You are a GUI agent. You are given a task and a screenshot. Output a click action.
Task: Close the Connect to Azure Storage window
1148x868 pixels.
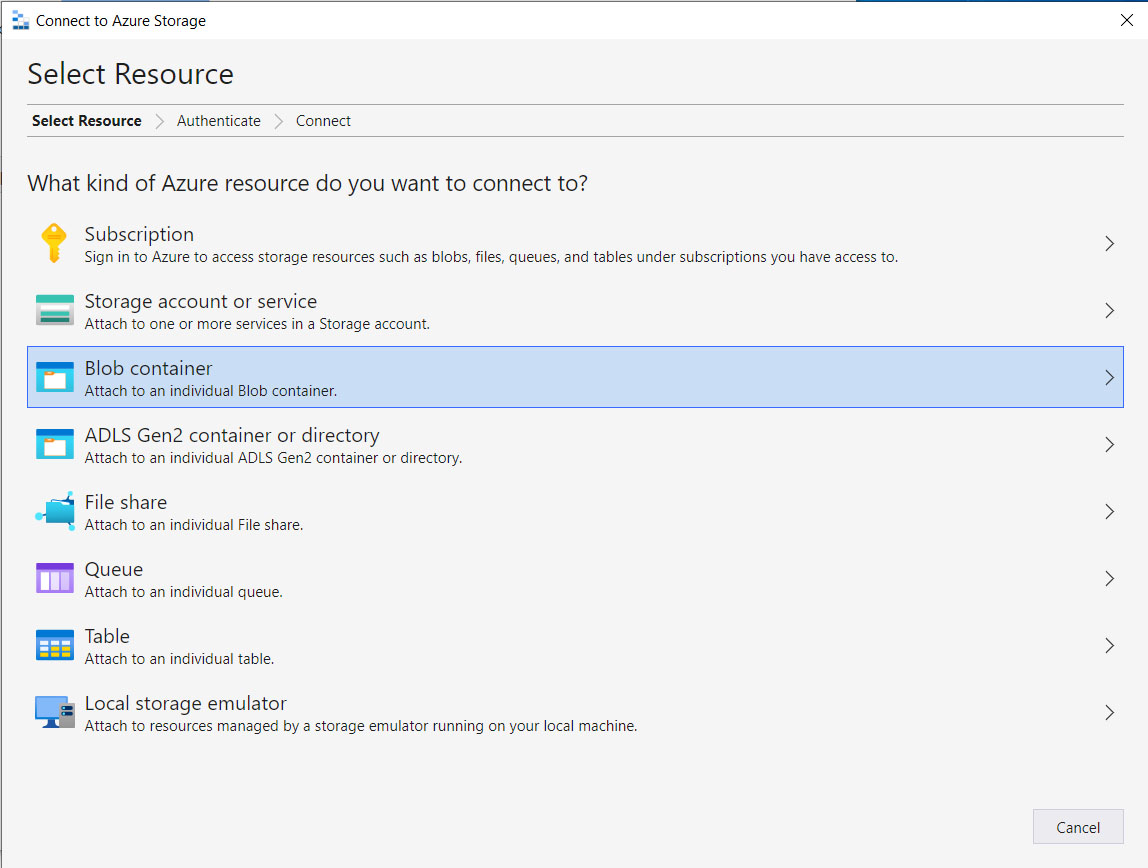pyautogui.click(x=1127, y=20)
